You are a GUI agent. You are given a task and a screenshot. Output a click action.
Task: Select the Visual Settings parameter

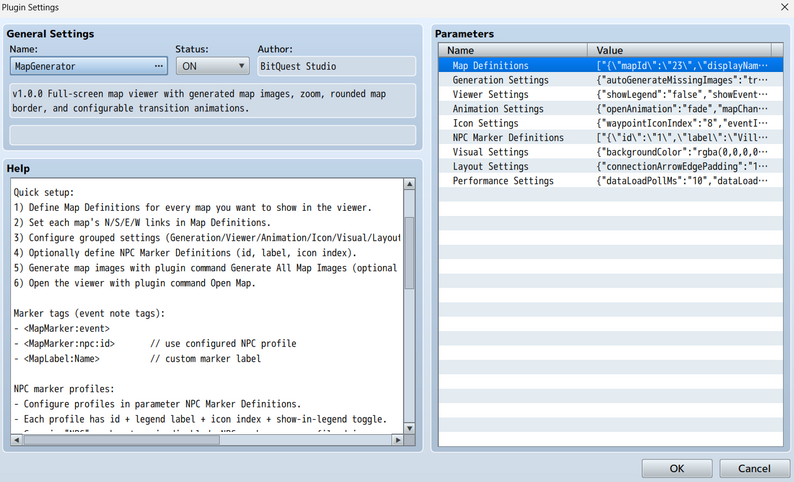pyautogui.click(x=611, y=152)
